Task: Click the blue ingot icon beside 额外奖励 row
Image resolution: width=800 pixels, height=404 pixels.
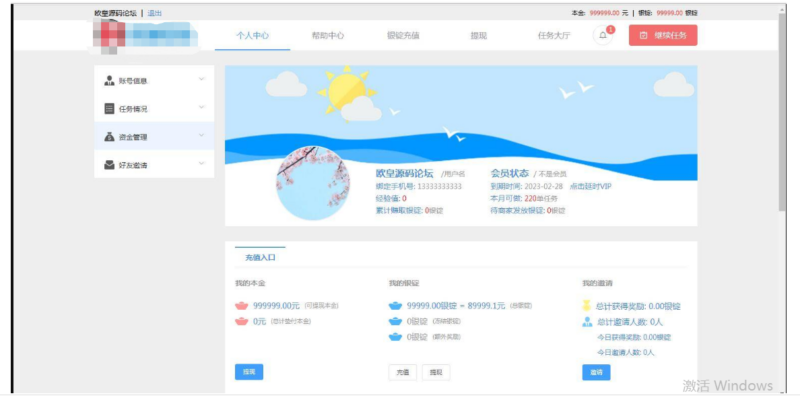Action: 395,337
